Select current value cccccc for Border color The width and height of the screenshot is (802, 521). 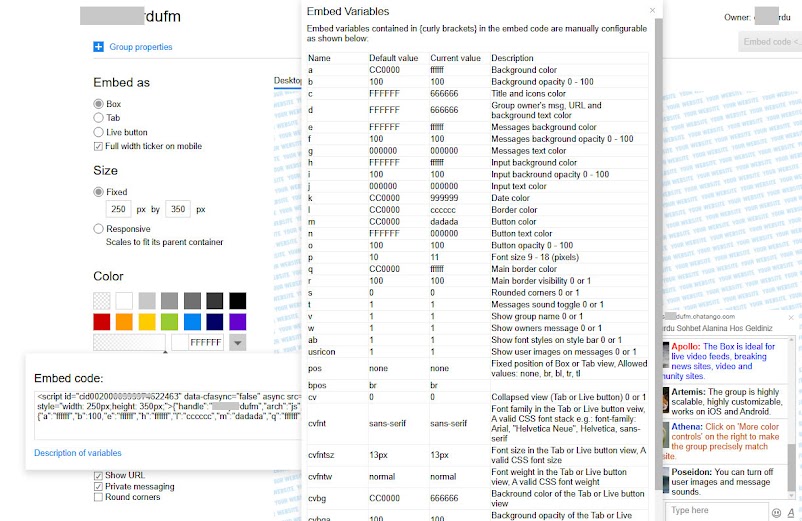(x=443, y=210)
